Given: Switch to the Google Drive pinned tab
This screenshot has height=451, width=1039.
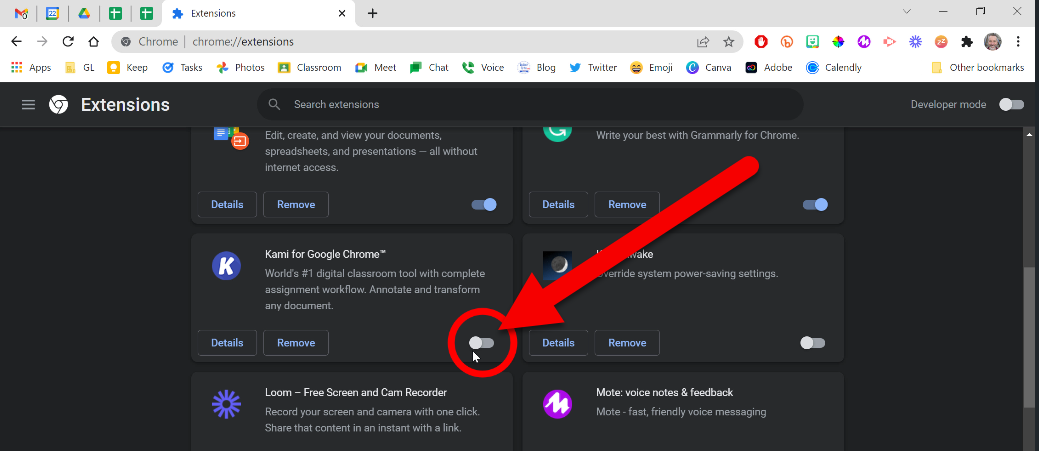Looking at the screenshot, I should click(x=83, y=13).
